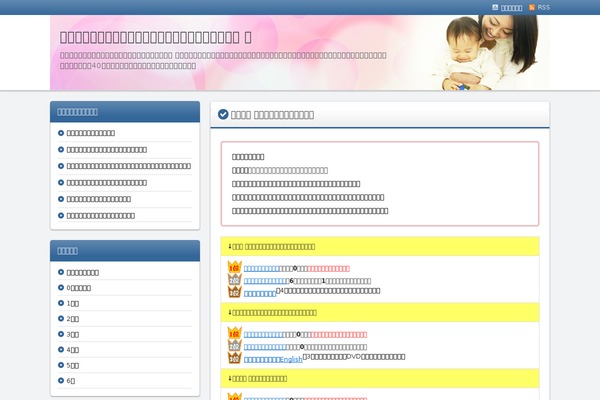Open the category starting with "1"
The width and height of the screenshot is (600, 400).
(x=73, y=304)
